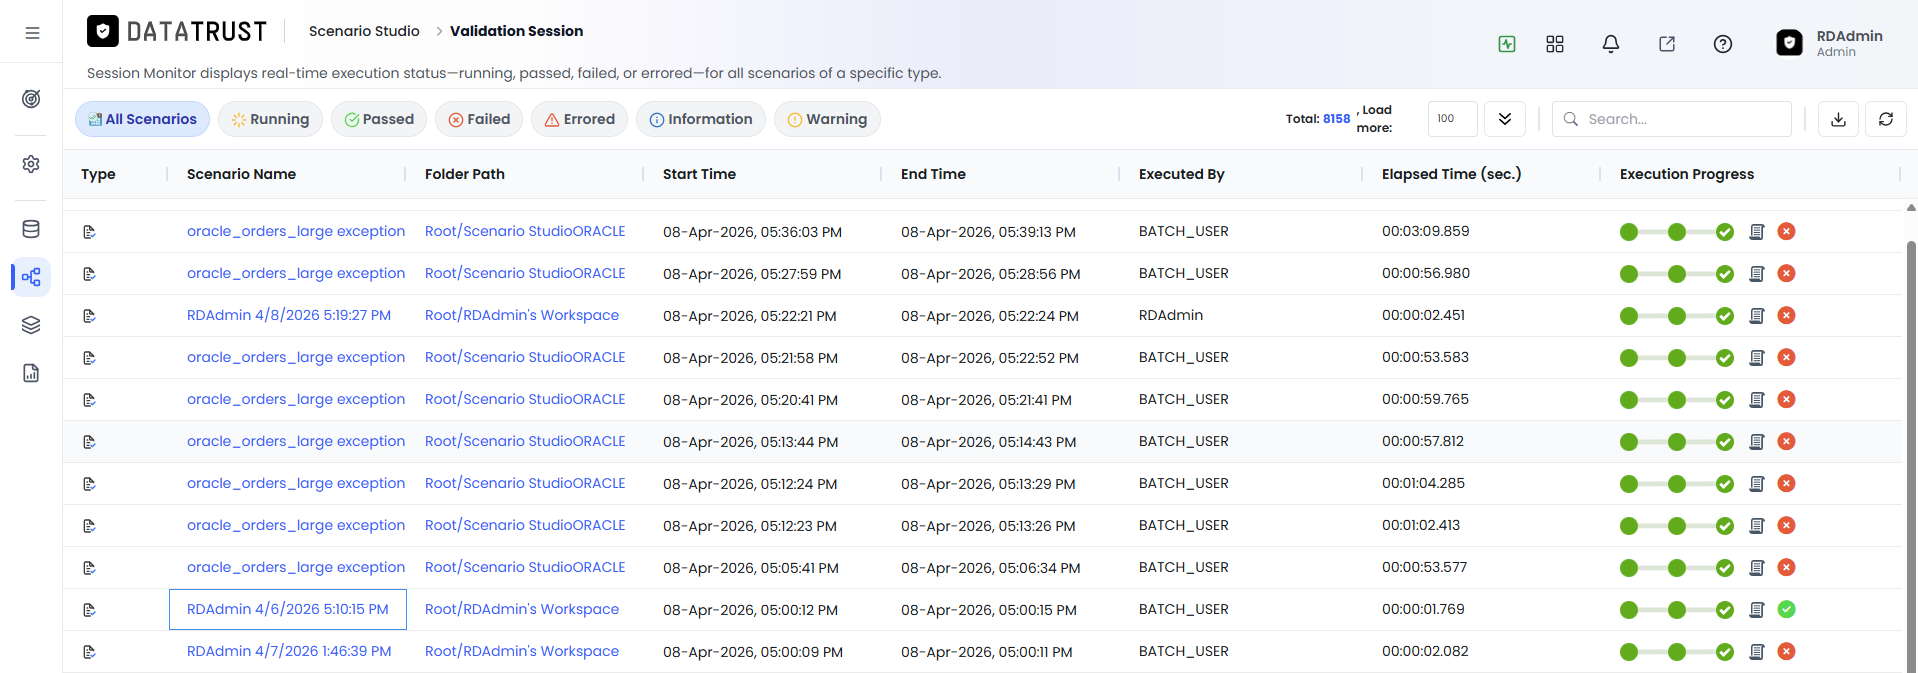Image resolution: width=1918 pixels, height=673 pixels.
Task: Open the layers icon in sidebar
Action: coord(31,325)
